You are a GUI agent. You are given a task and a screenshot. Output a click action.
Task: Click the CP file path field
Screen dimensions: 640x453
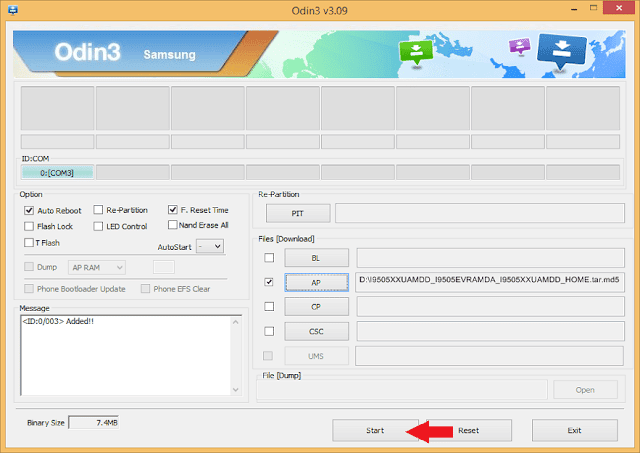pos(490,306)
